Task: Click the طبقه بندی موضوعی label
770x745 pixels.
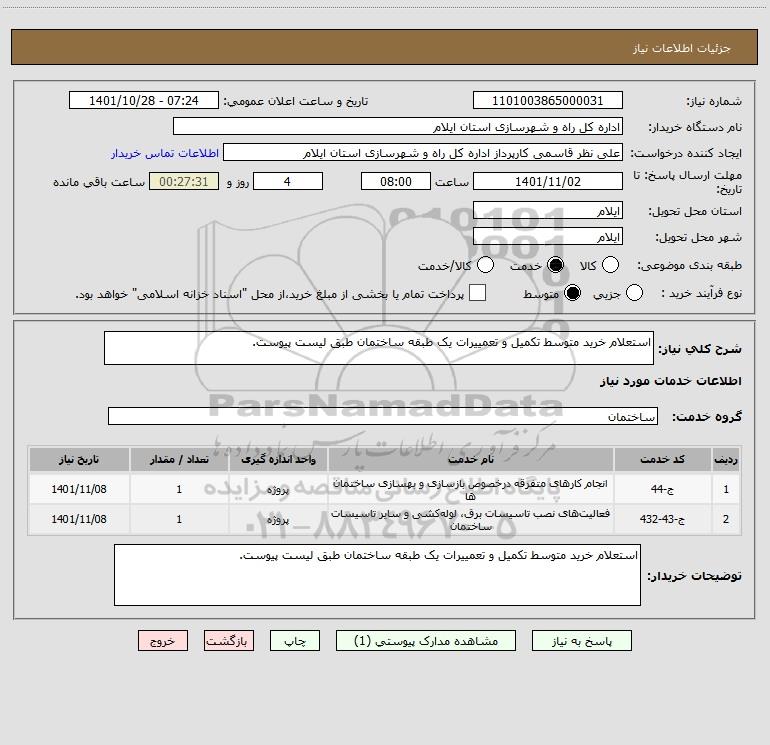Action: click(x=689, y=265)
